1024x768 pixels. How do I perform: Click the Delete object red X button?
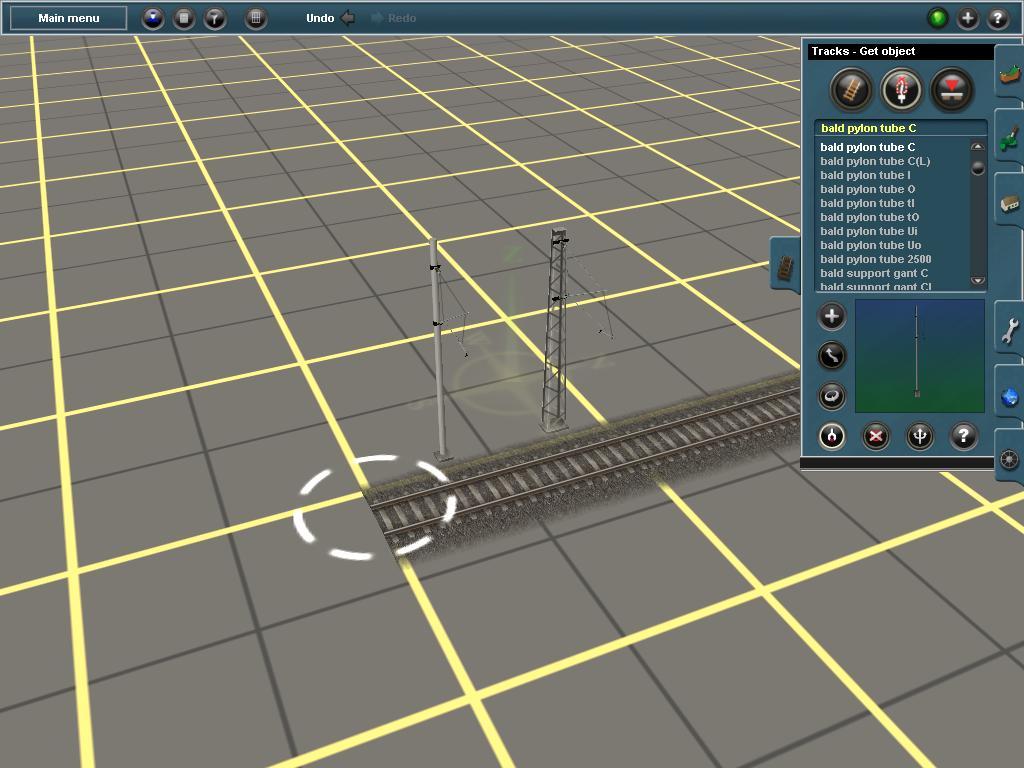pos(876,436)
